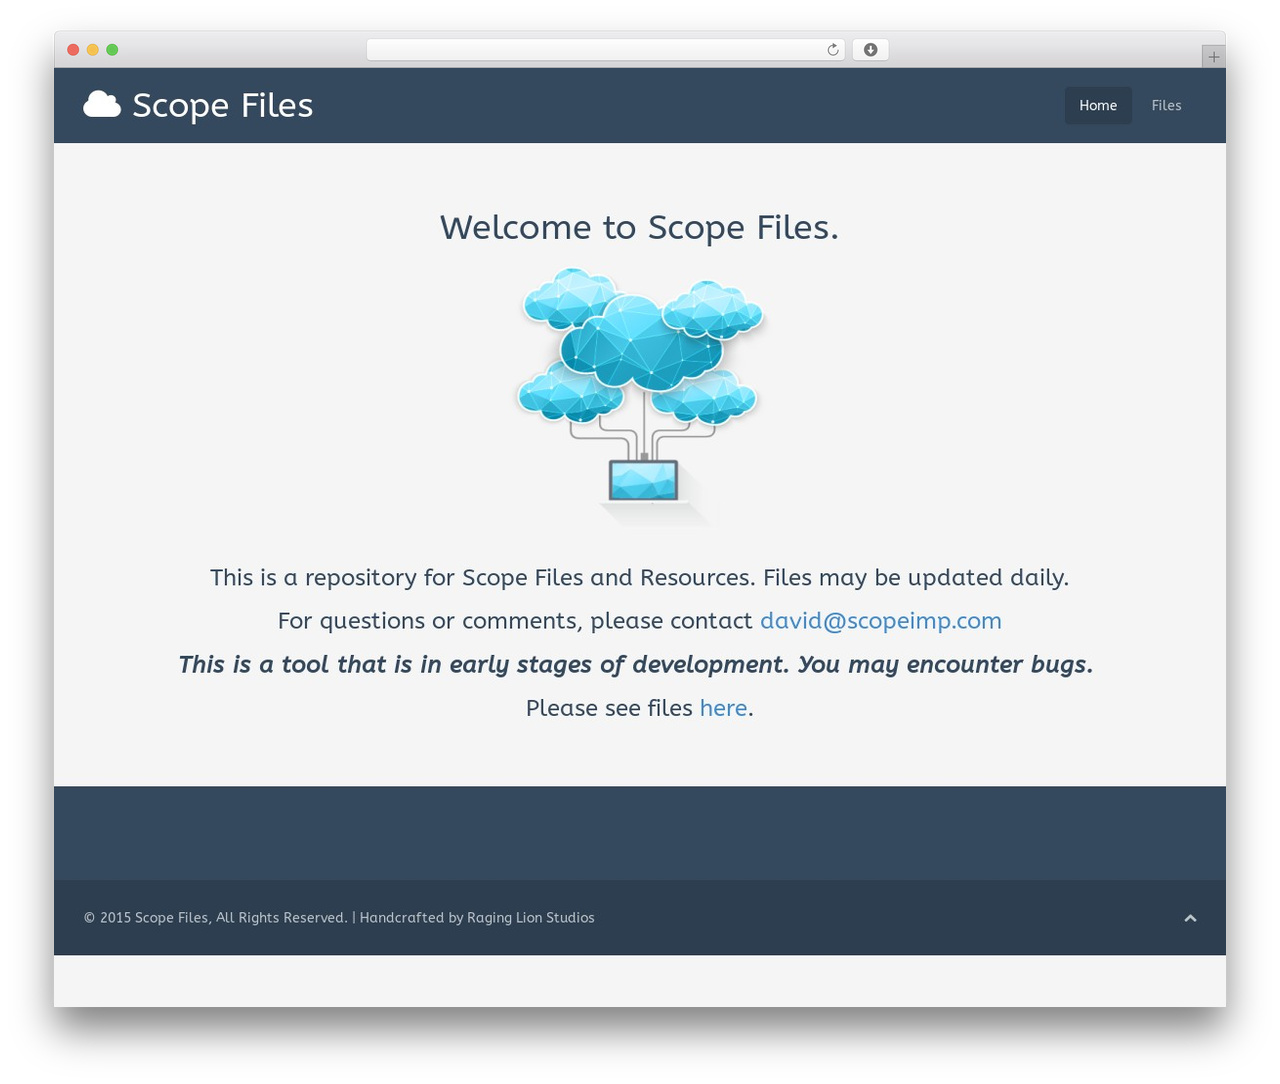The image size is (1280, 1084).
Task: Click the cloud logo icon beside Scope Files
Action: (102, 104)
